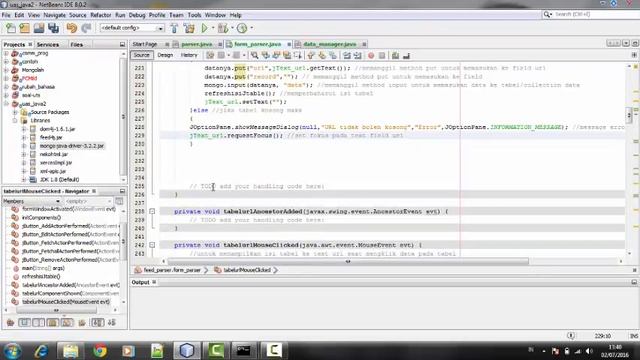The width and height of the screenshot is (640, 360).
Task: Click the Redo arrow icon
Action: click(x=86, y=28)
